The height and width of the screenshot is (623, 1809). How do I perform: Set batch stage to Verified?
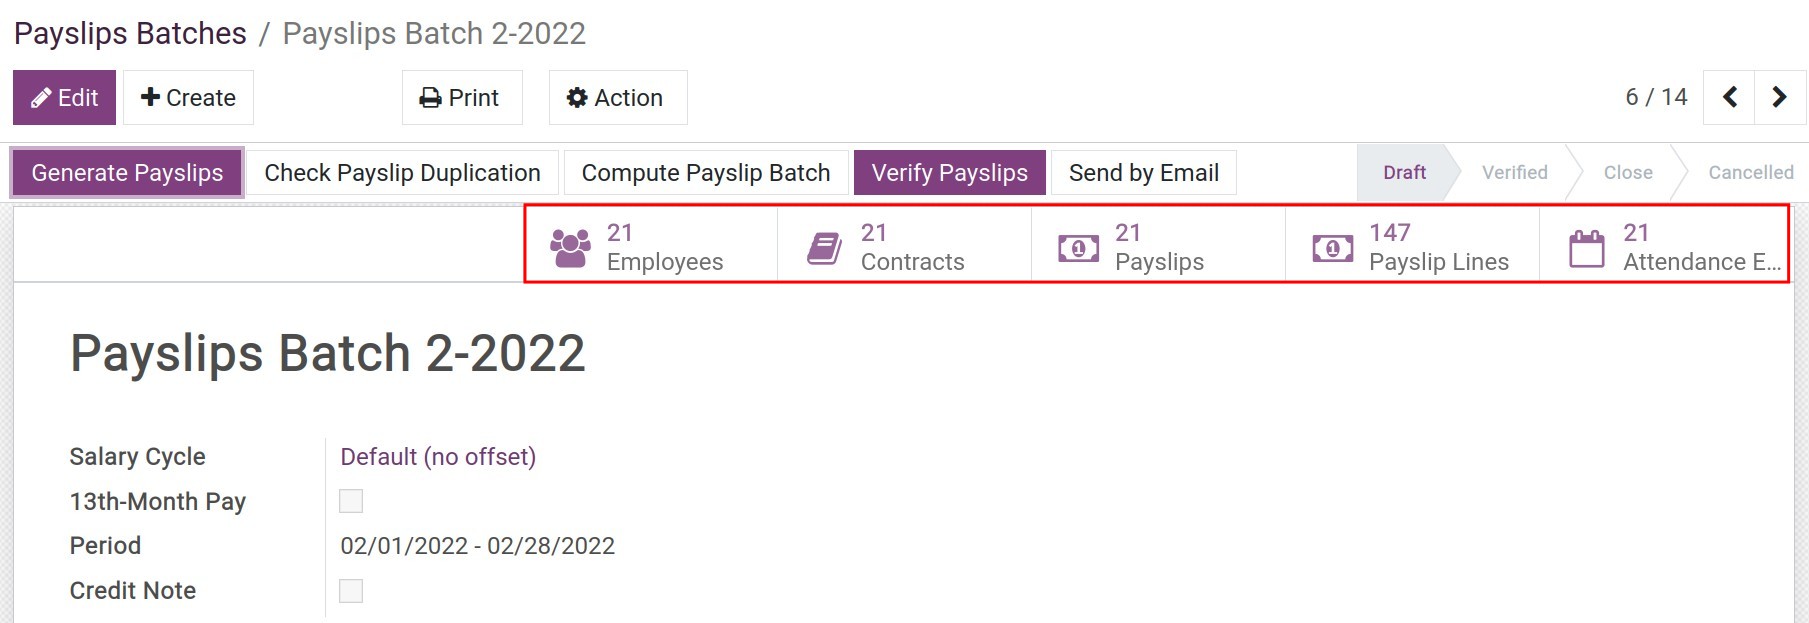[1513, 172]
